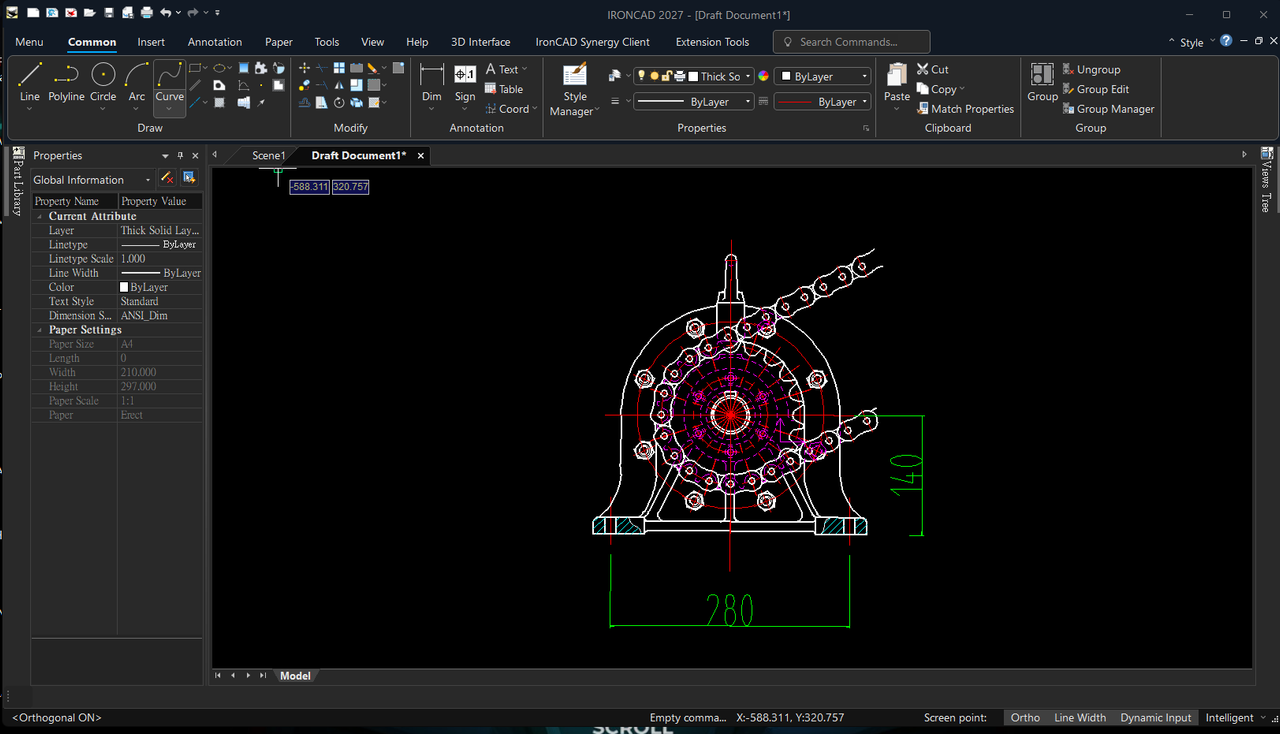
Task: Switch to the Annotation ribbon tab
Action: coord(215,42)
